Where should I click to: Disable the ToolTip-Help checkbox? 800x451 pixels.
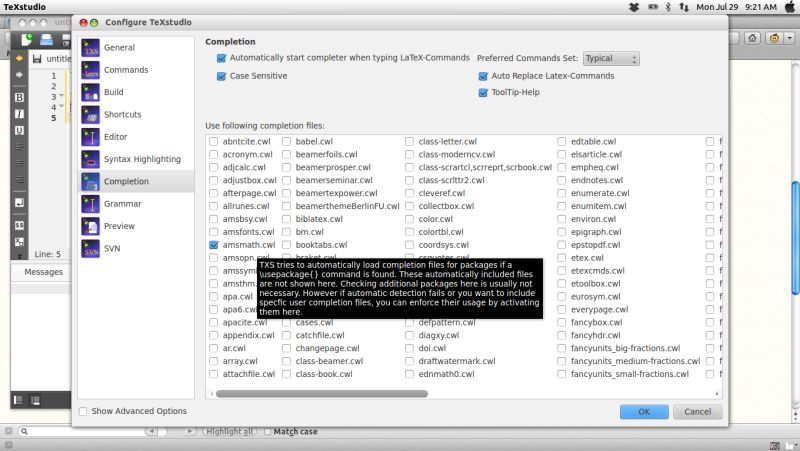[483, 93]
